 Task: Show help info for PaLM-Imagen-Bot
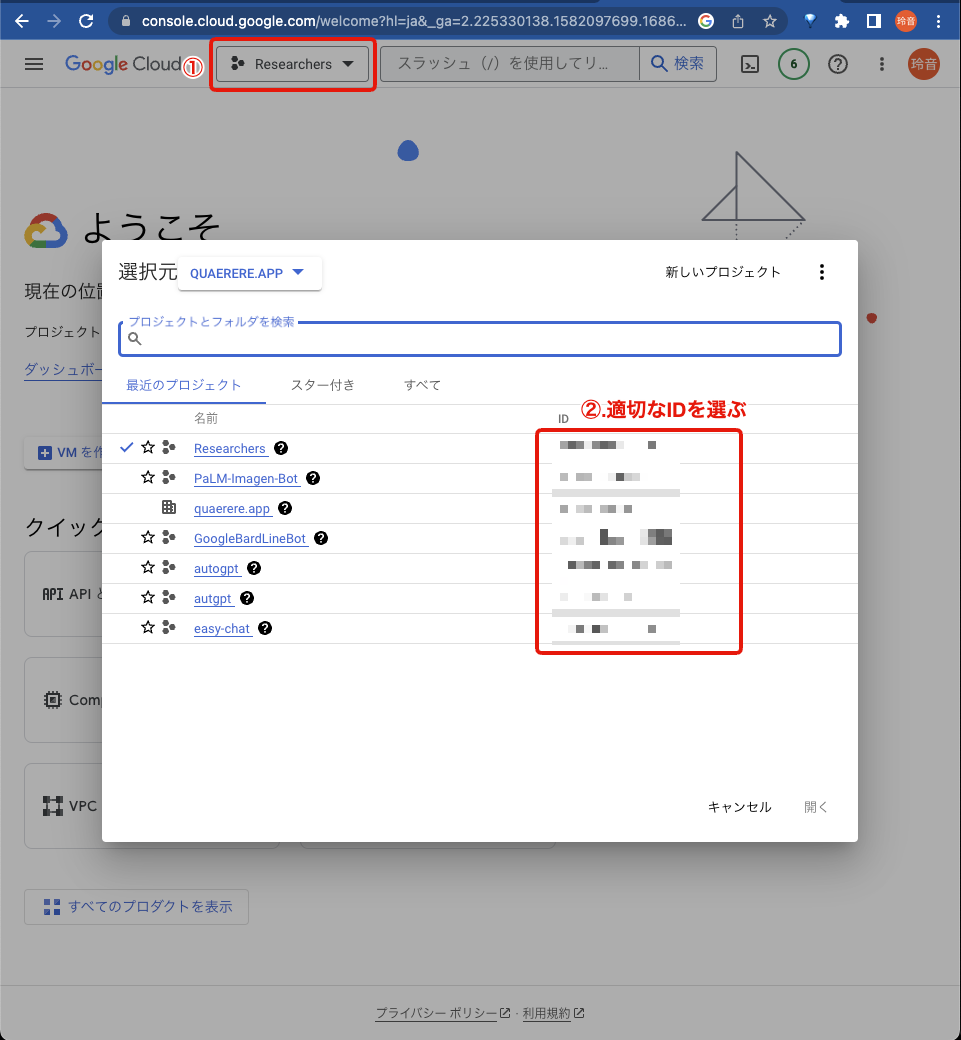[313, 478]
